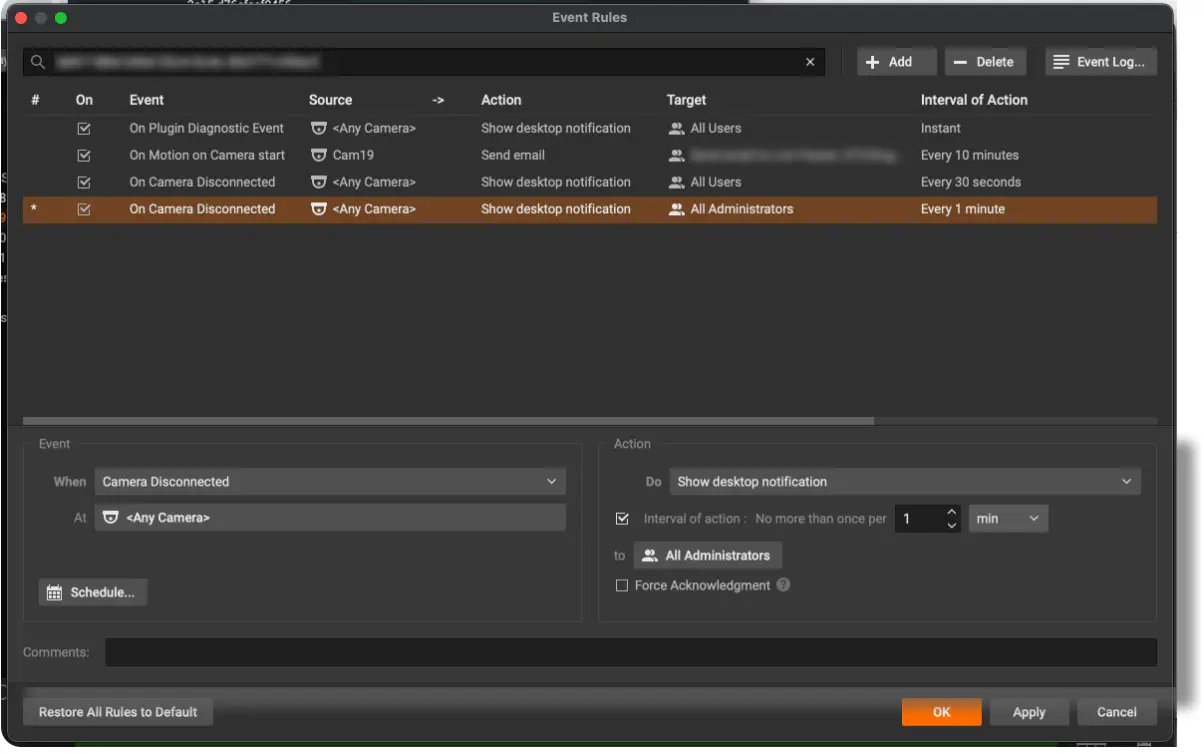Open the min time unit dropdown
Screen dimensions: 1204x754
[x=1008, y=519]
